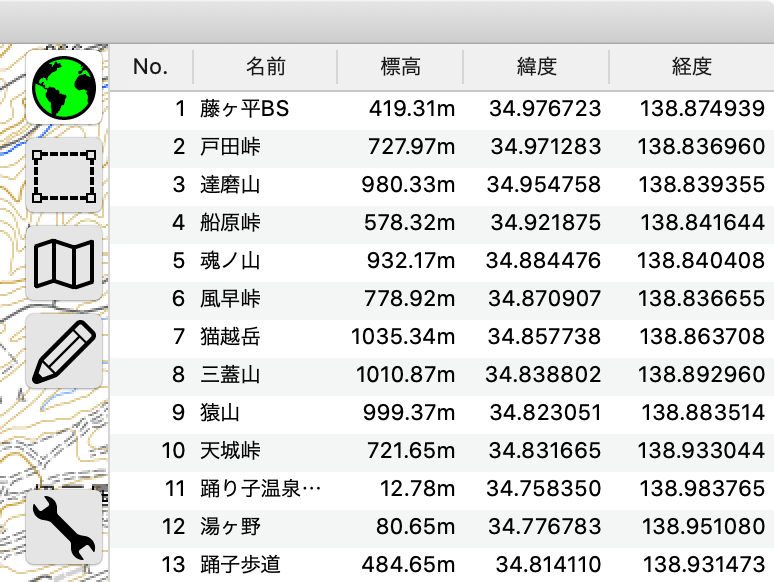Activate the pencil edit tool
774x582 pixels.
[64, 351]
